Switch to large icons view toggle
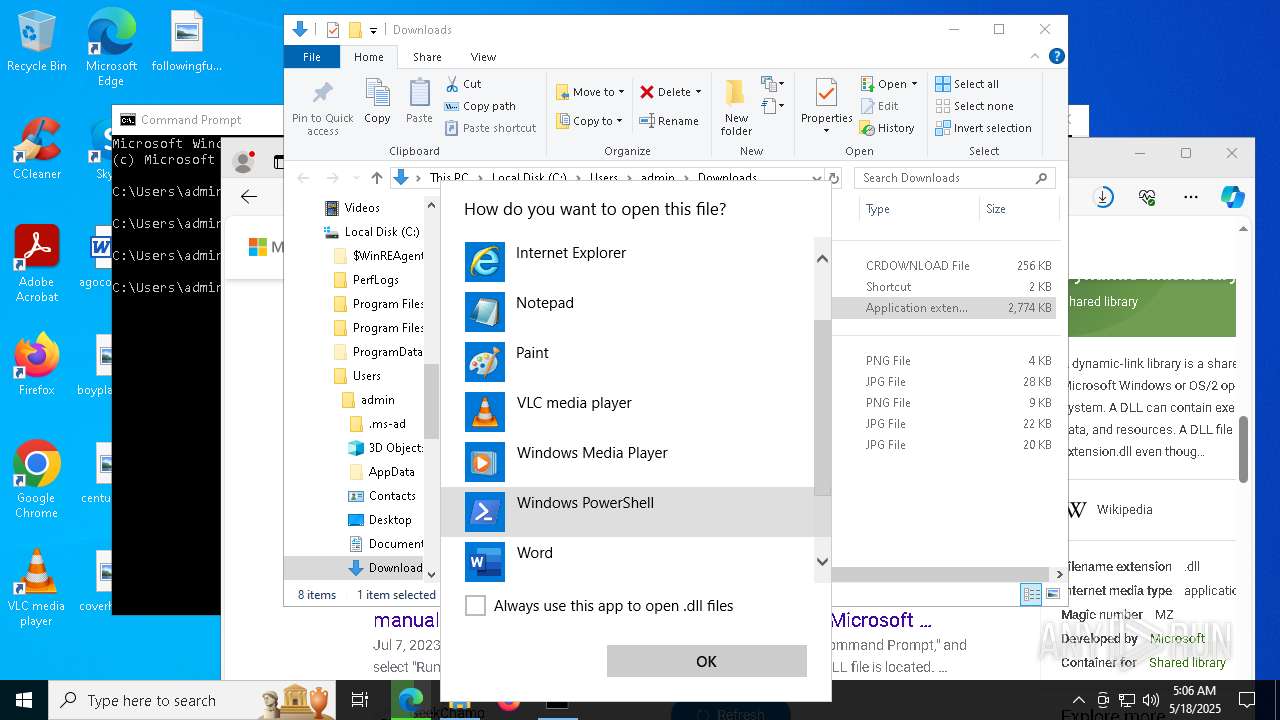This screenshot has width=1280, height=720. pos(1052,594)
